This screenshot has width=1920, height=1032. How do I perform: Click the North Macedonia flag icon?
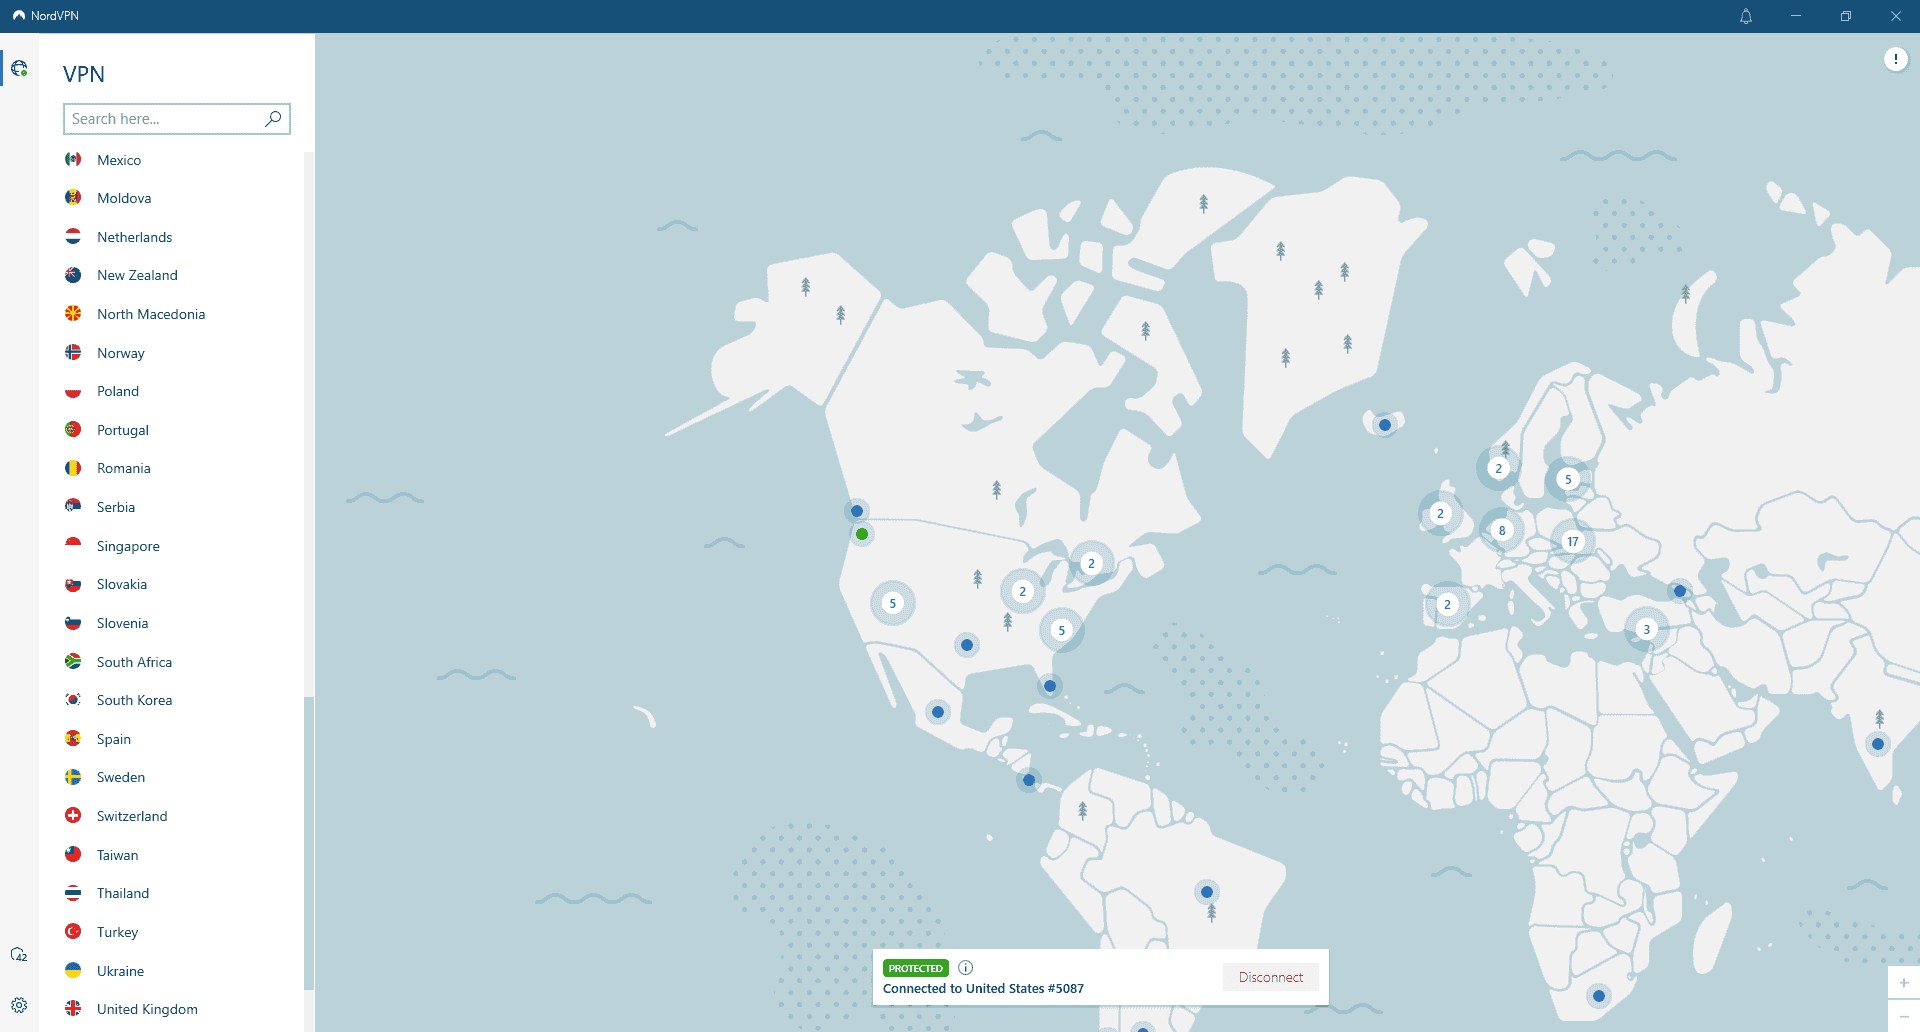pyautogui.click(x=73, y=314)
